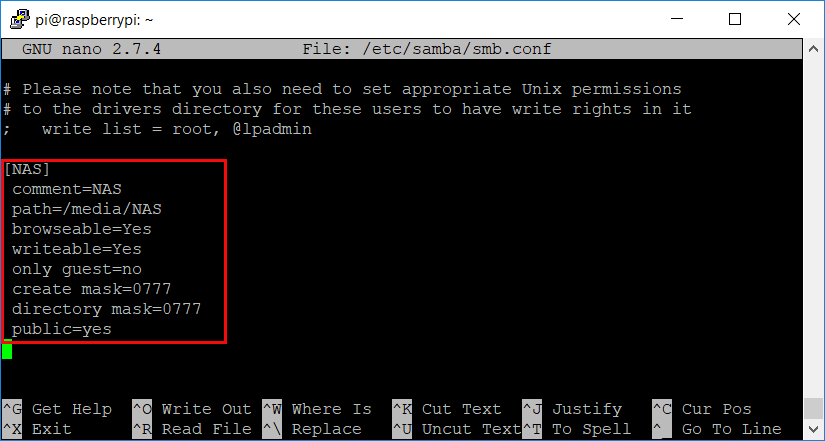Click the public=yes line
The height and width of the screenshot is (441, 825).
62,329
